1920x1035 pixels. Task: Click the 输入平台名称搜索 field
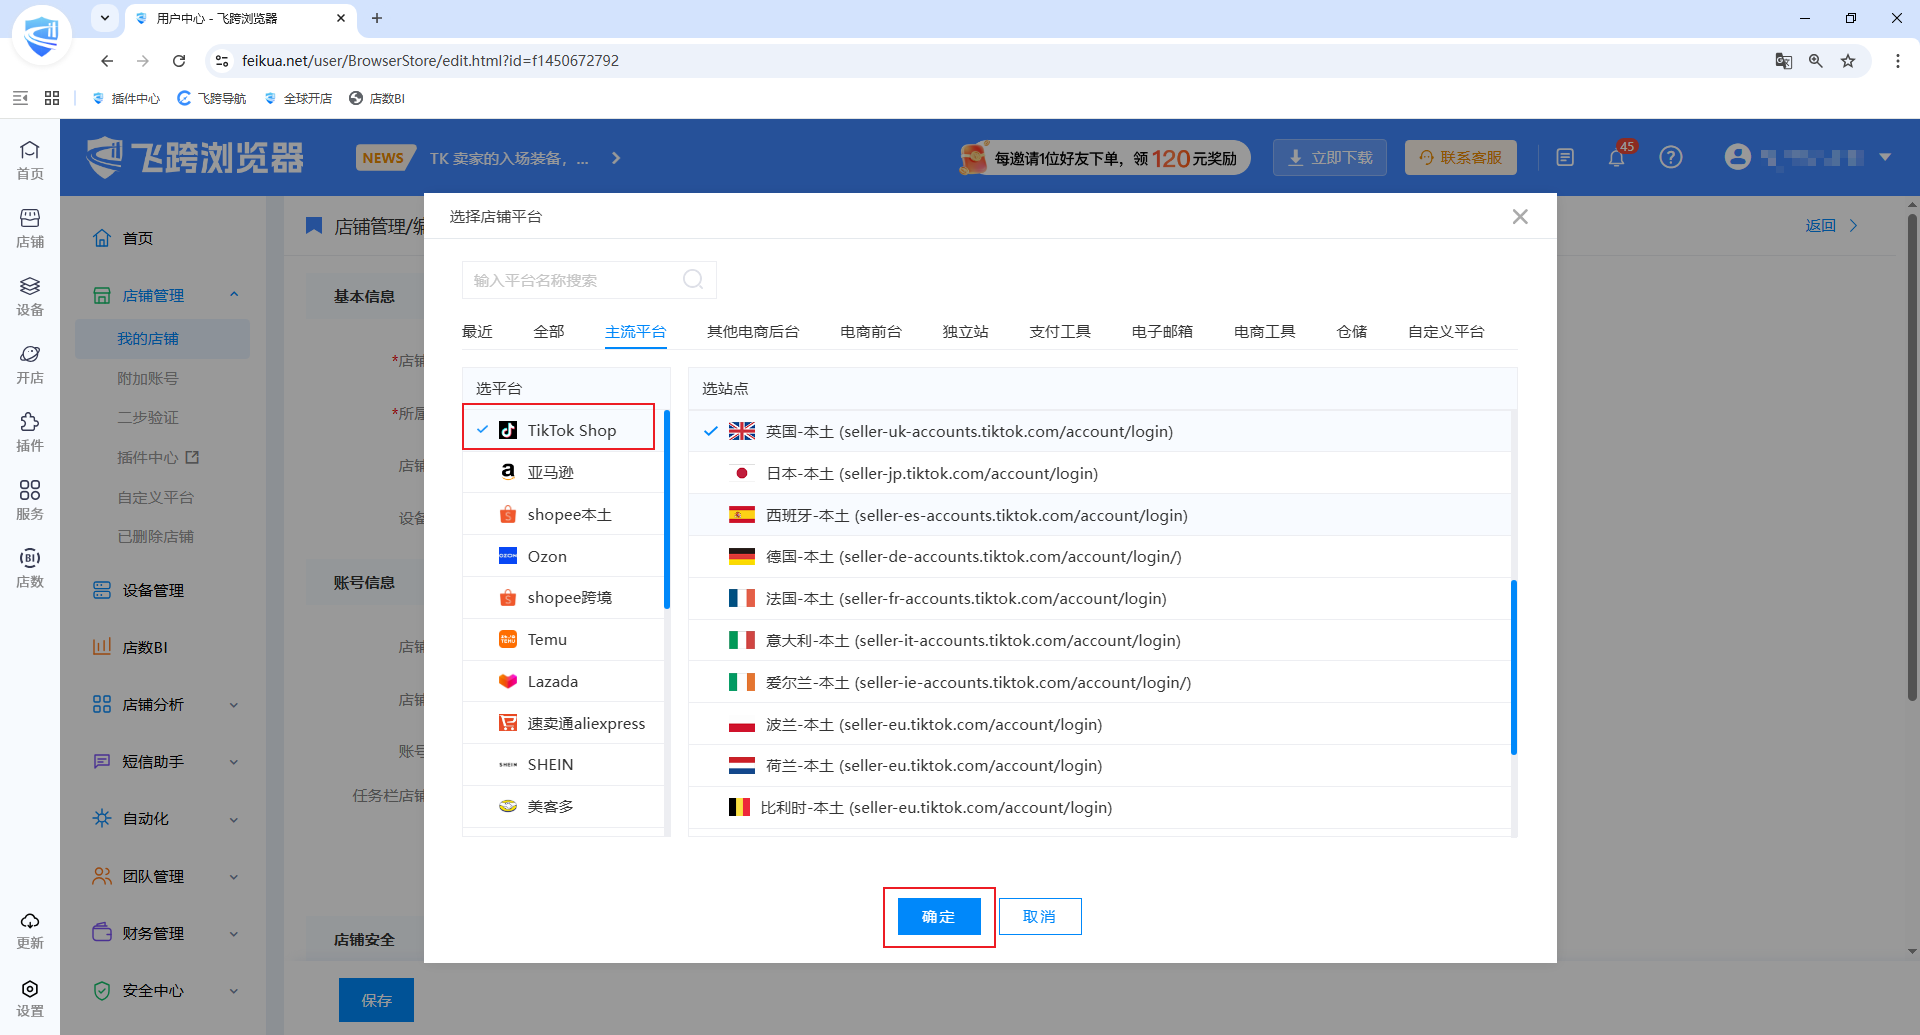pos(589,280)
